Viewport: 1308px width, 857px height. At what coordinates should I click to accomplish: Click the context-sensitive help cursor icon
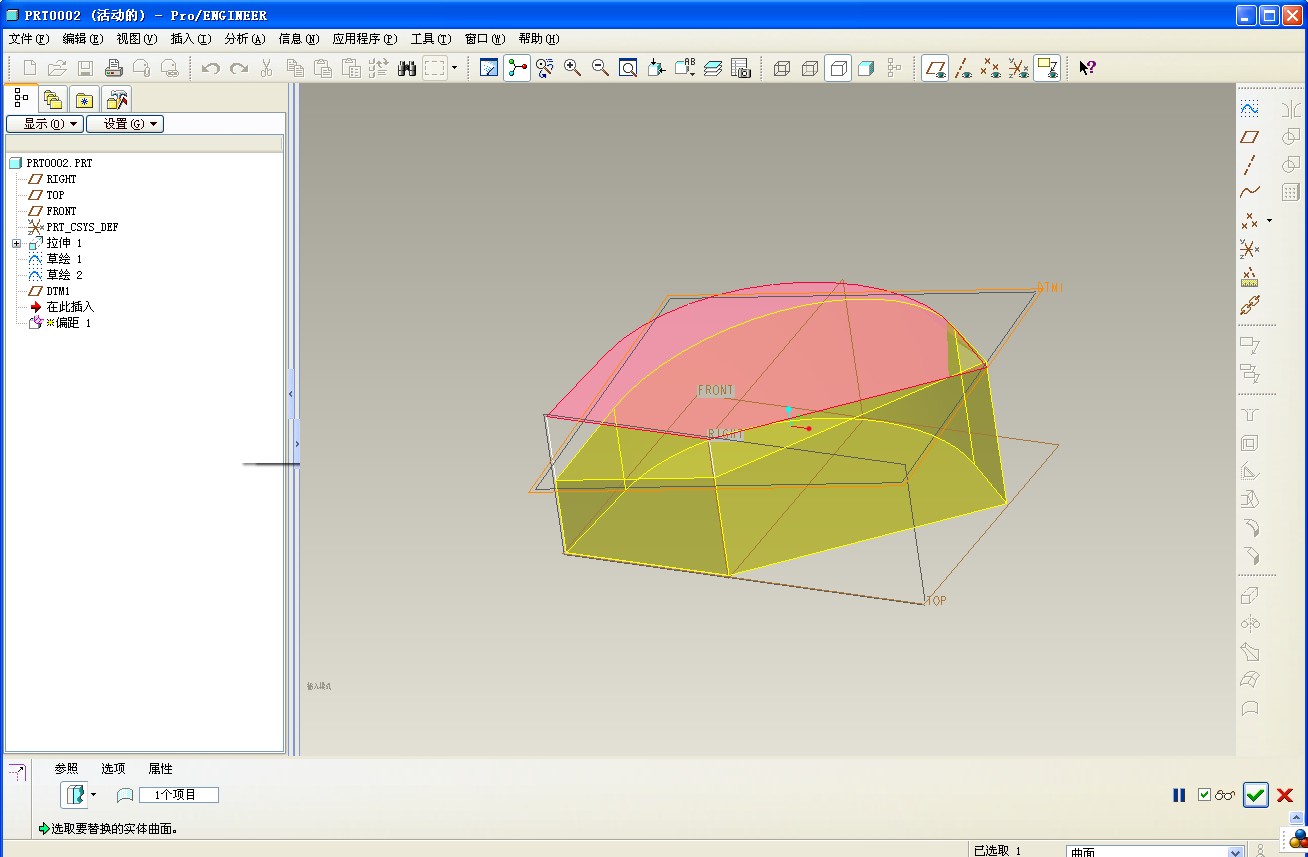pyautogui.click(x=1088, y=68)
